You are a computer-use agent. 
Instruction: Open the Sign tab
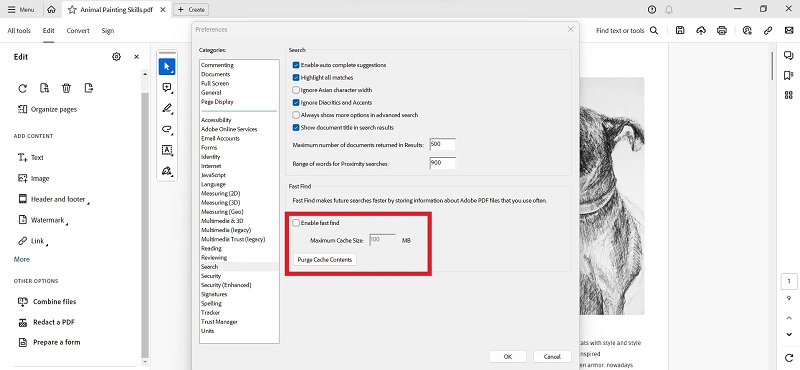coord(108,31)
